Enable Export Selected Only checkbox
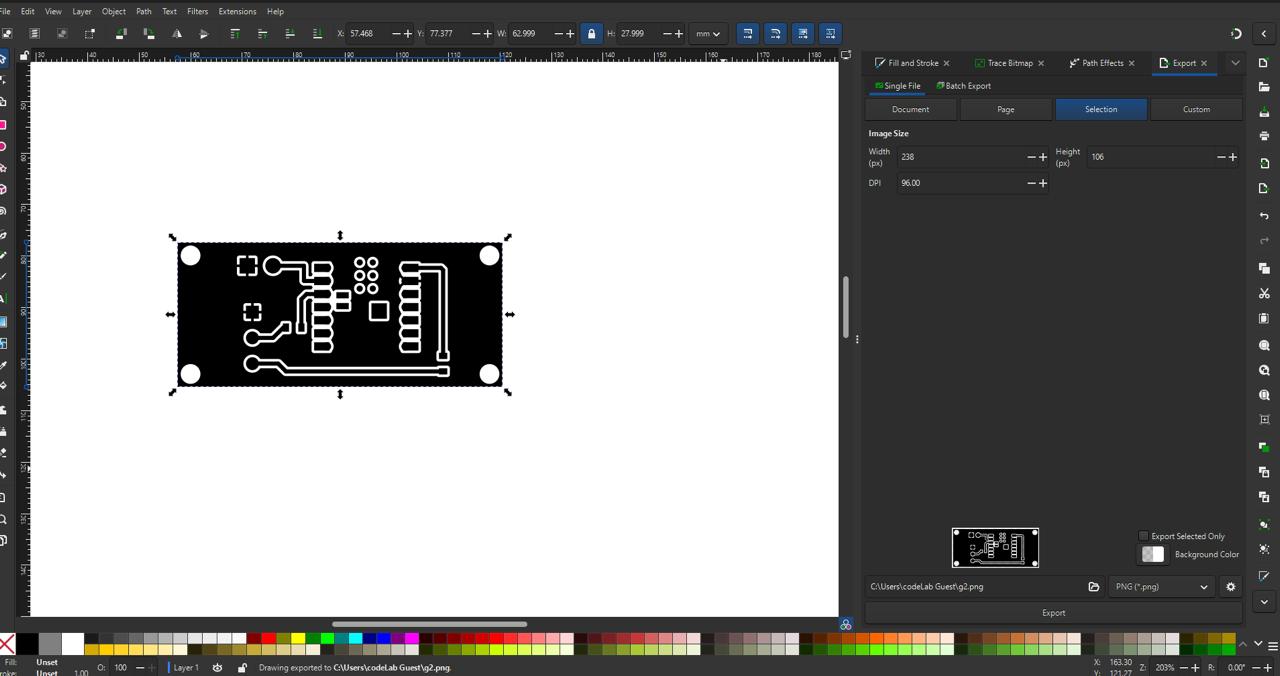 pos(1144,536)
